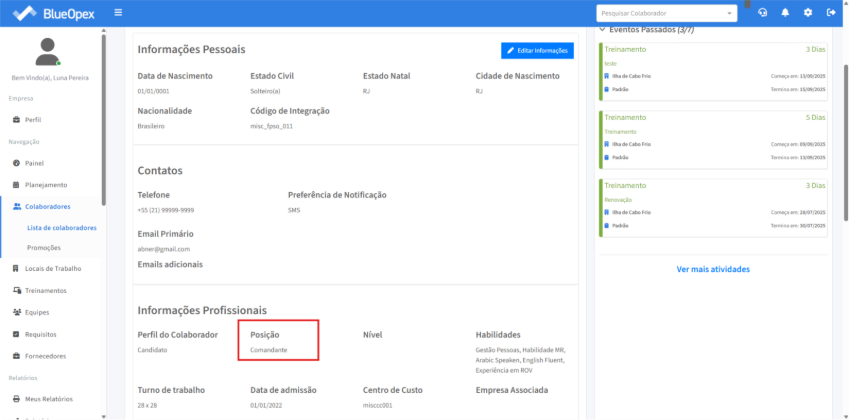The height and width of the screenshot is (420, 849).
Task: Click the BlueOpex logo
Action: 53,13
